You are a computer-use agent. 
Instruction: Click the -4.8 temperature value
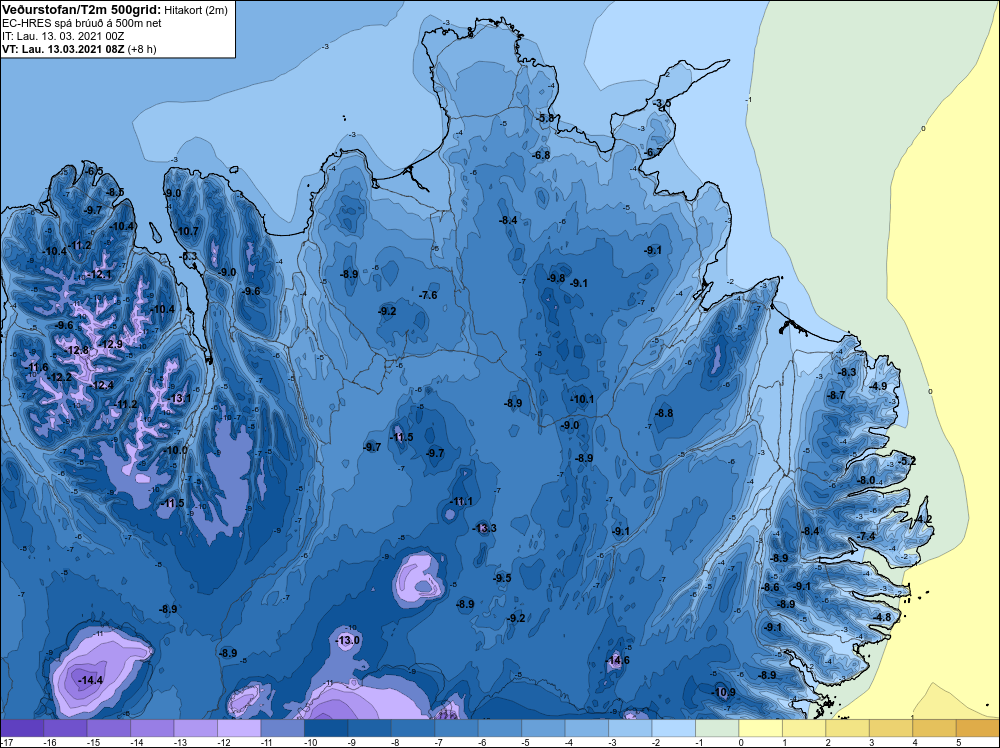882,617
